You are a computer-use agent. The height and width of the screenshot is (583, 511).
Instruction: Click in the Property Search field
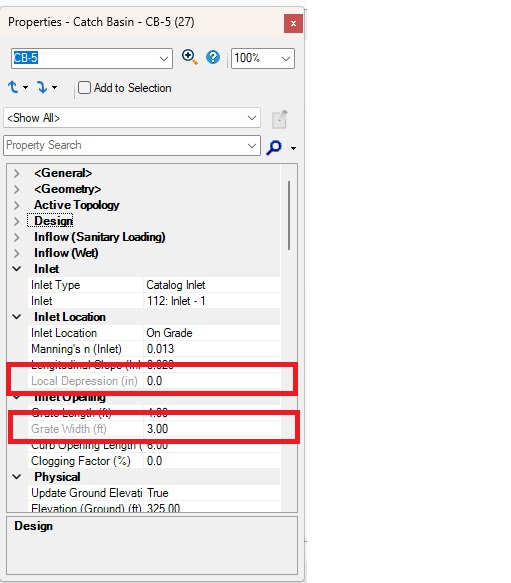coord(125,145)
